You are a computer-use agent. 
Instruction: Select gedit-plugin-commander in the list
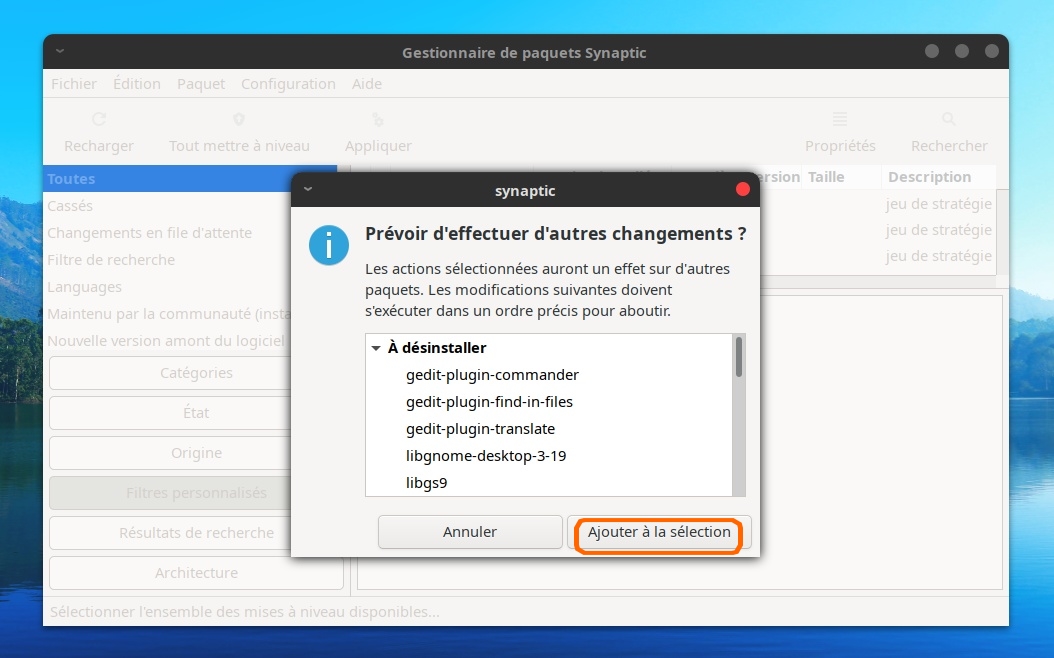pos(492,375)
